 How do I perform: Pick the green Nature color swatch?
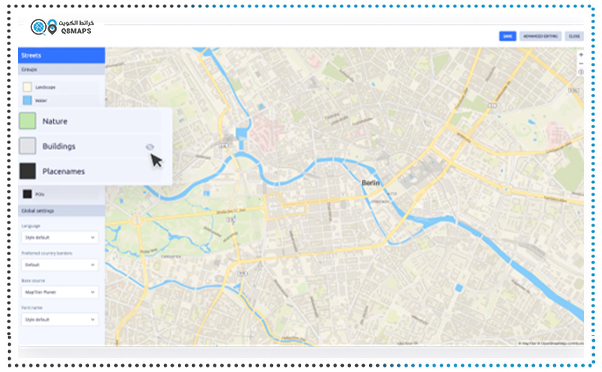(28, 121)
